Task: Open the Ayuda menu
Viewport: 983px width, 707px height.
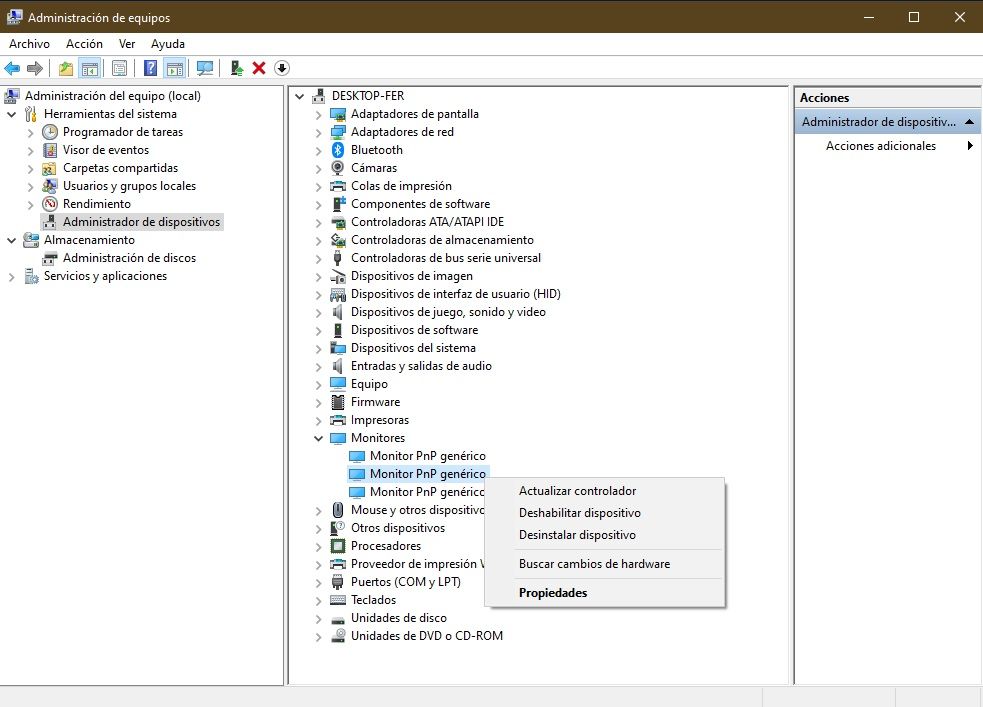Action: [x=168, y=44]
